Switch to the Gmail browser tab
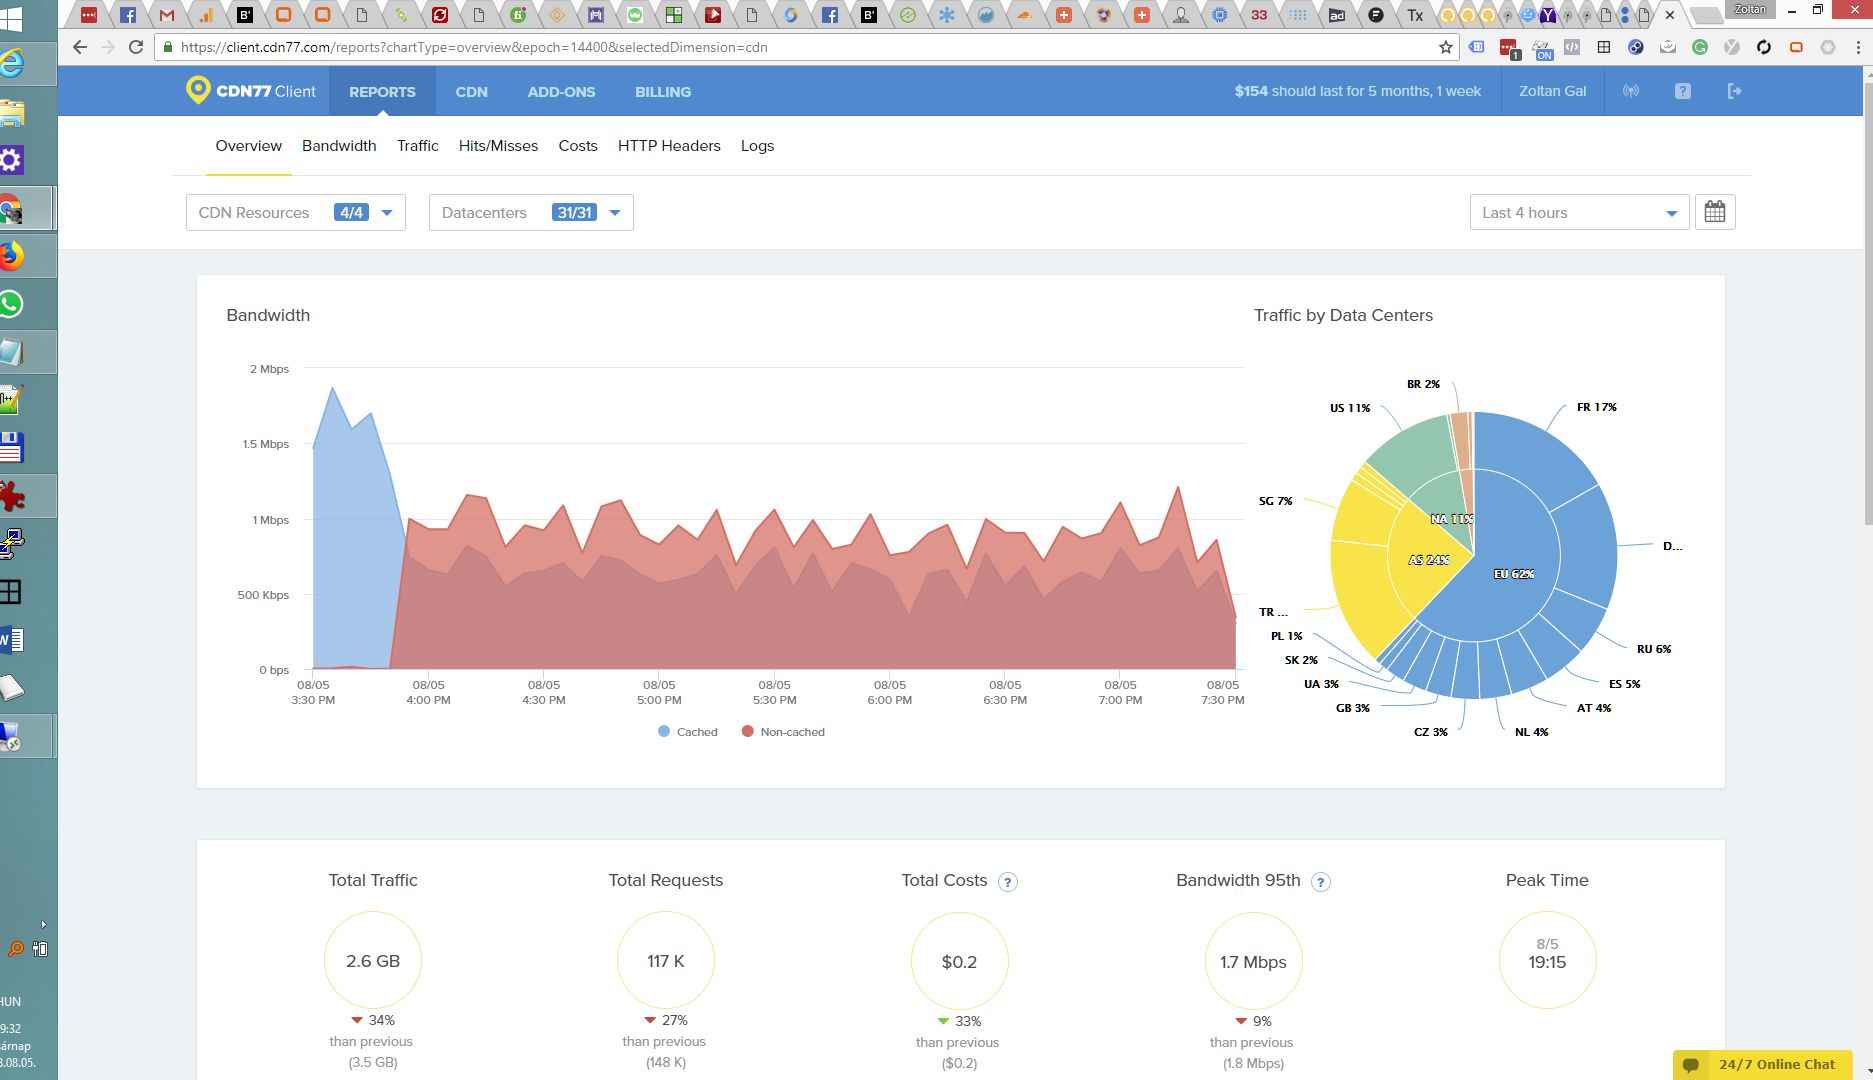The width and height of the screenshot is (1873, 1080). (167, 15)
